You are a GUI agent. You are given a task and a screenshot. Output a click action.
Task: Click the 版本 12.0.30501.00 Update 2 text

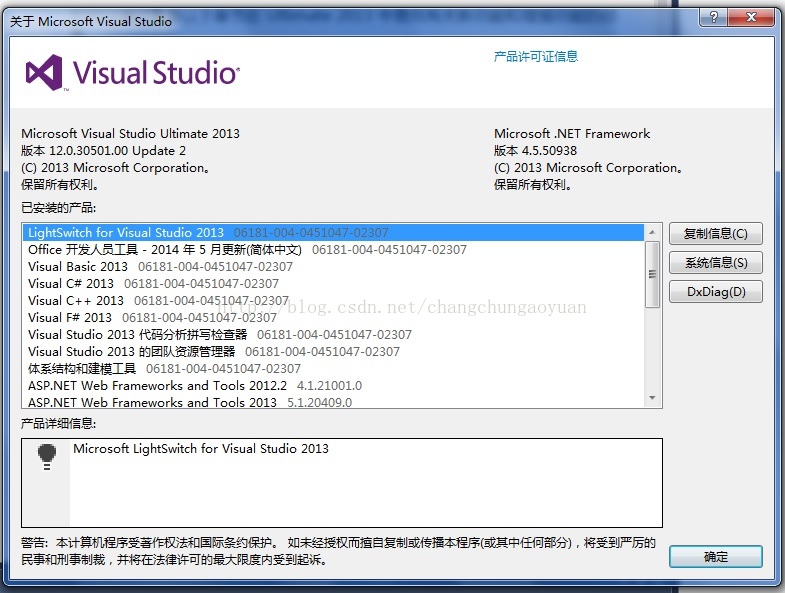tap(103, 151)
